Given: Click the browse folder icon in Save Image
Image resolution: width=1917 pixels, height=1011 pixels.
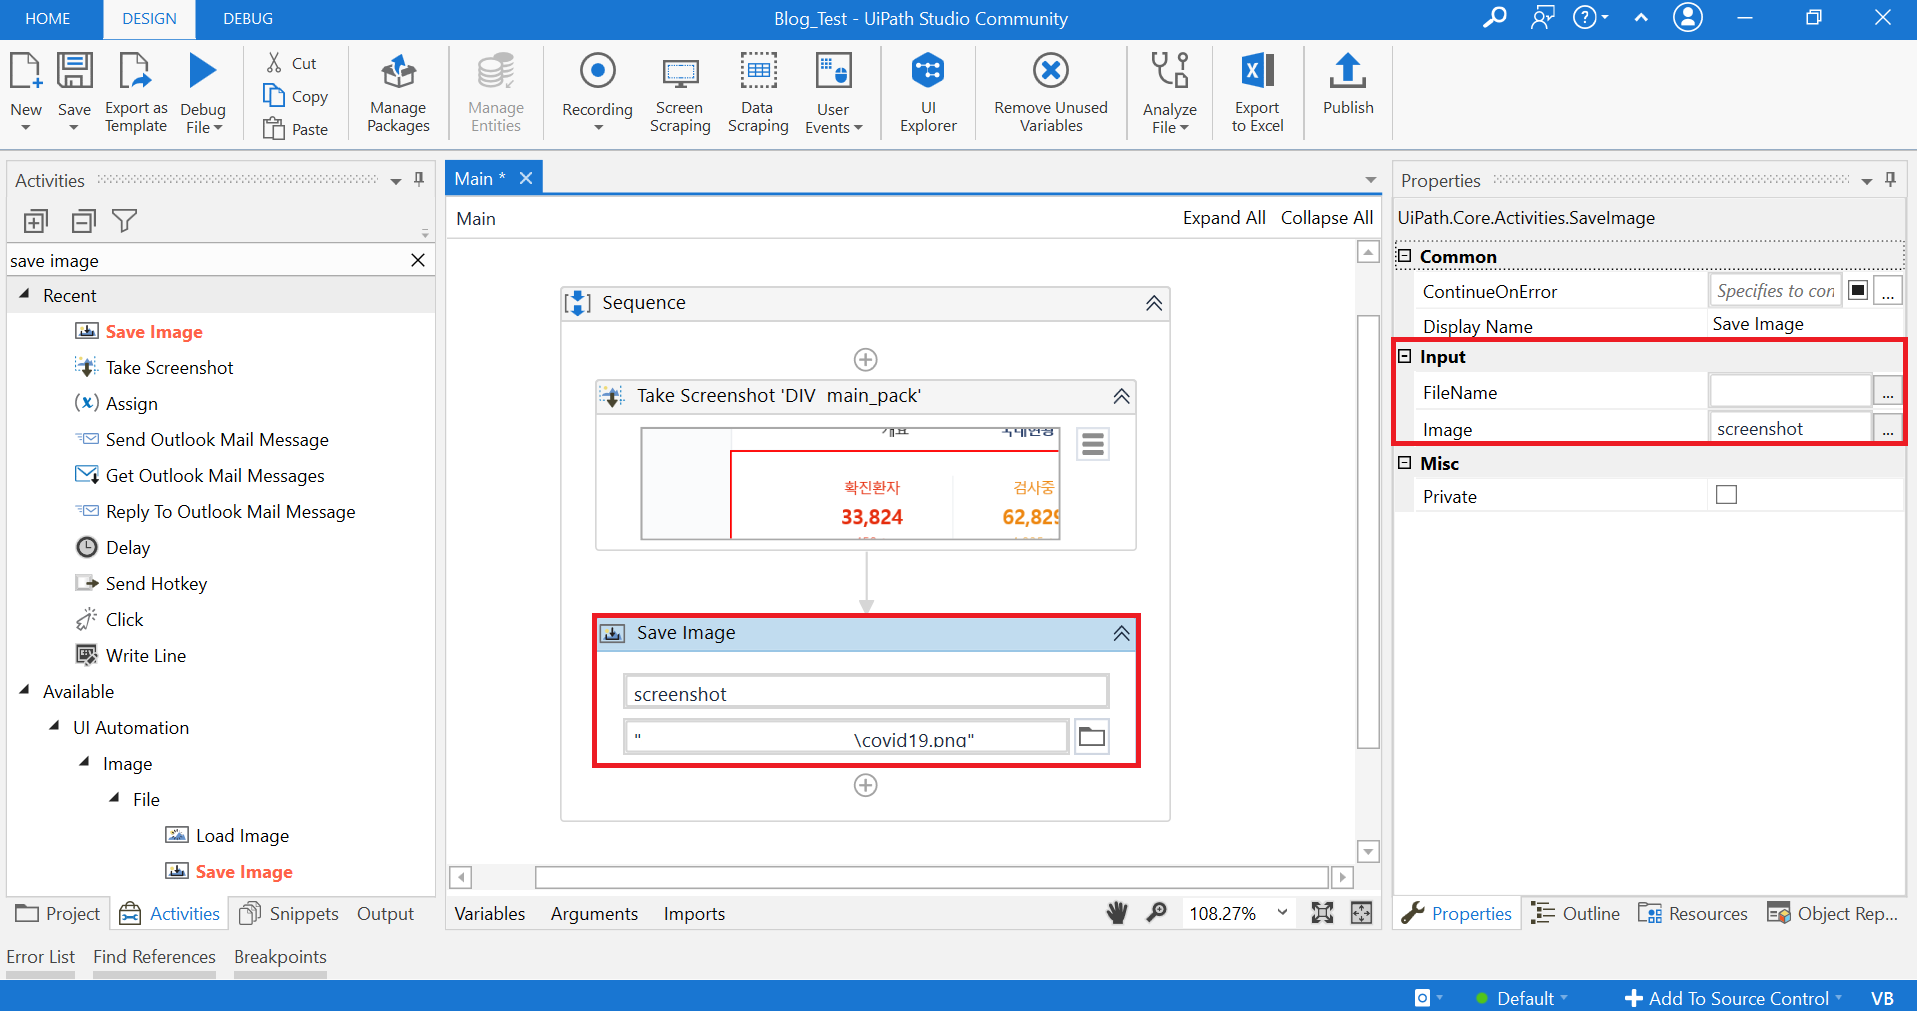Looking at the screenshot, I should (1091, 737).
